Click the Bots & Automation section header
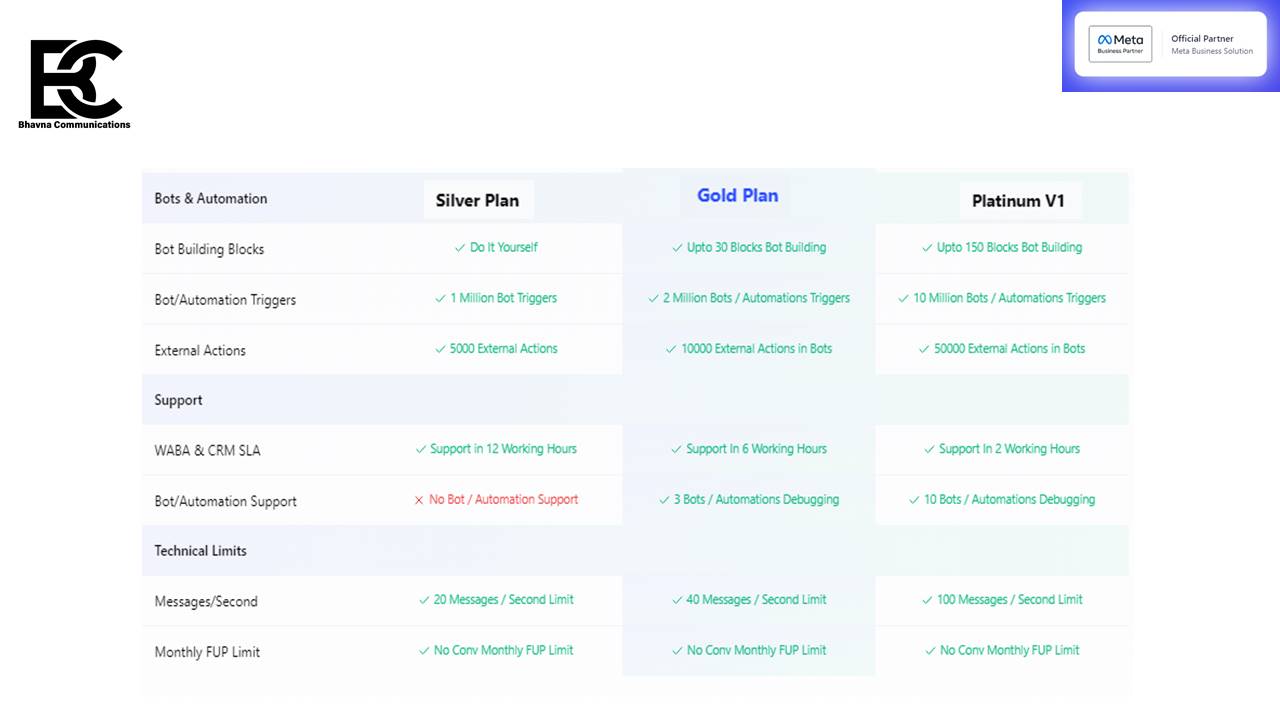Screen dimensions: 1280x720 click(x=211, y=199)
